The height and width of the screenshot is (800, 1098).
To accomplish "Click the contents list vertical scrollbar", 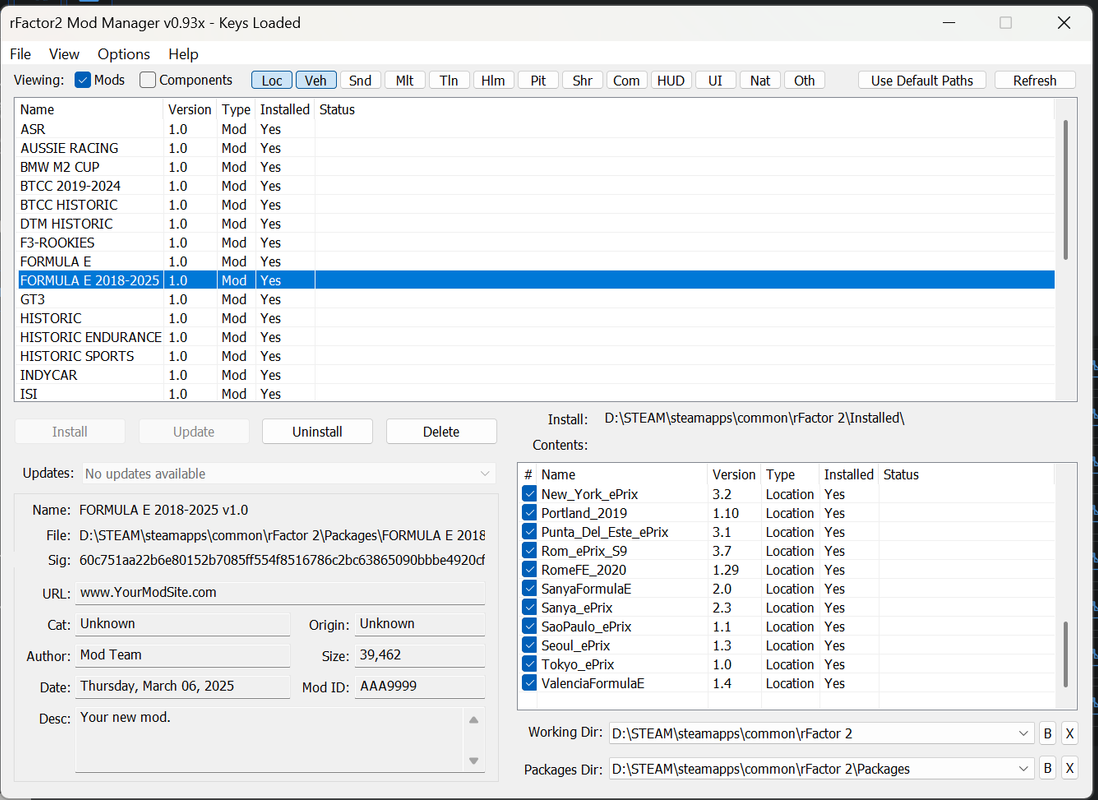I will (x=1066, y=654).
